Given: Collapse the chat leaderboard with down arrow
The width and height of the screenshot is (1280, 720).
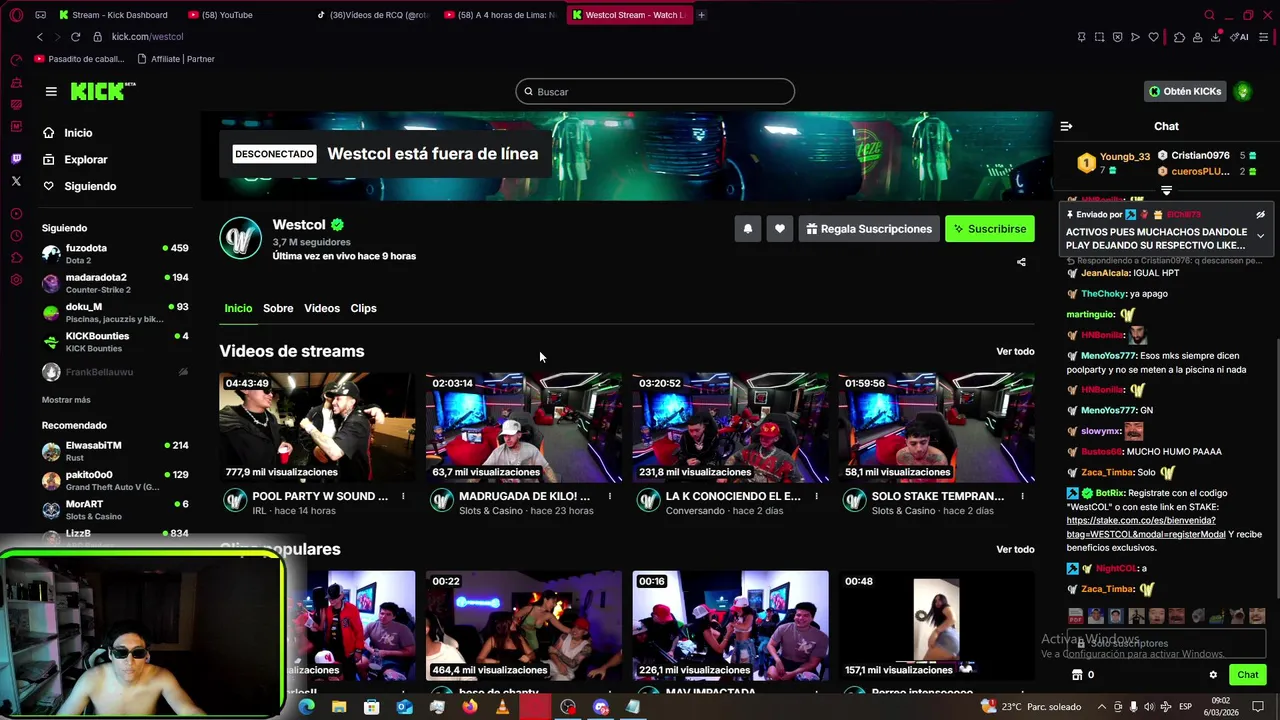Looking at the screenshot, I should click(x=1166, y=190).
